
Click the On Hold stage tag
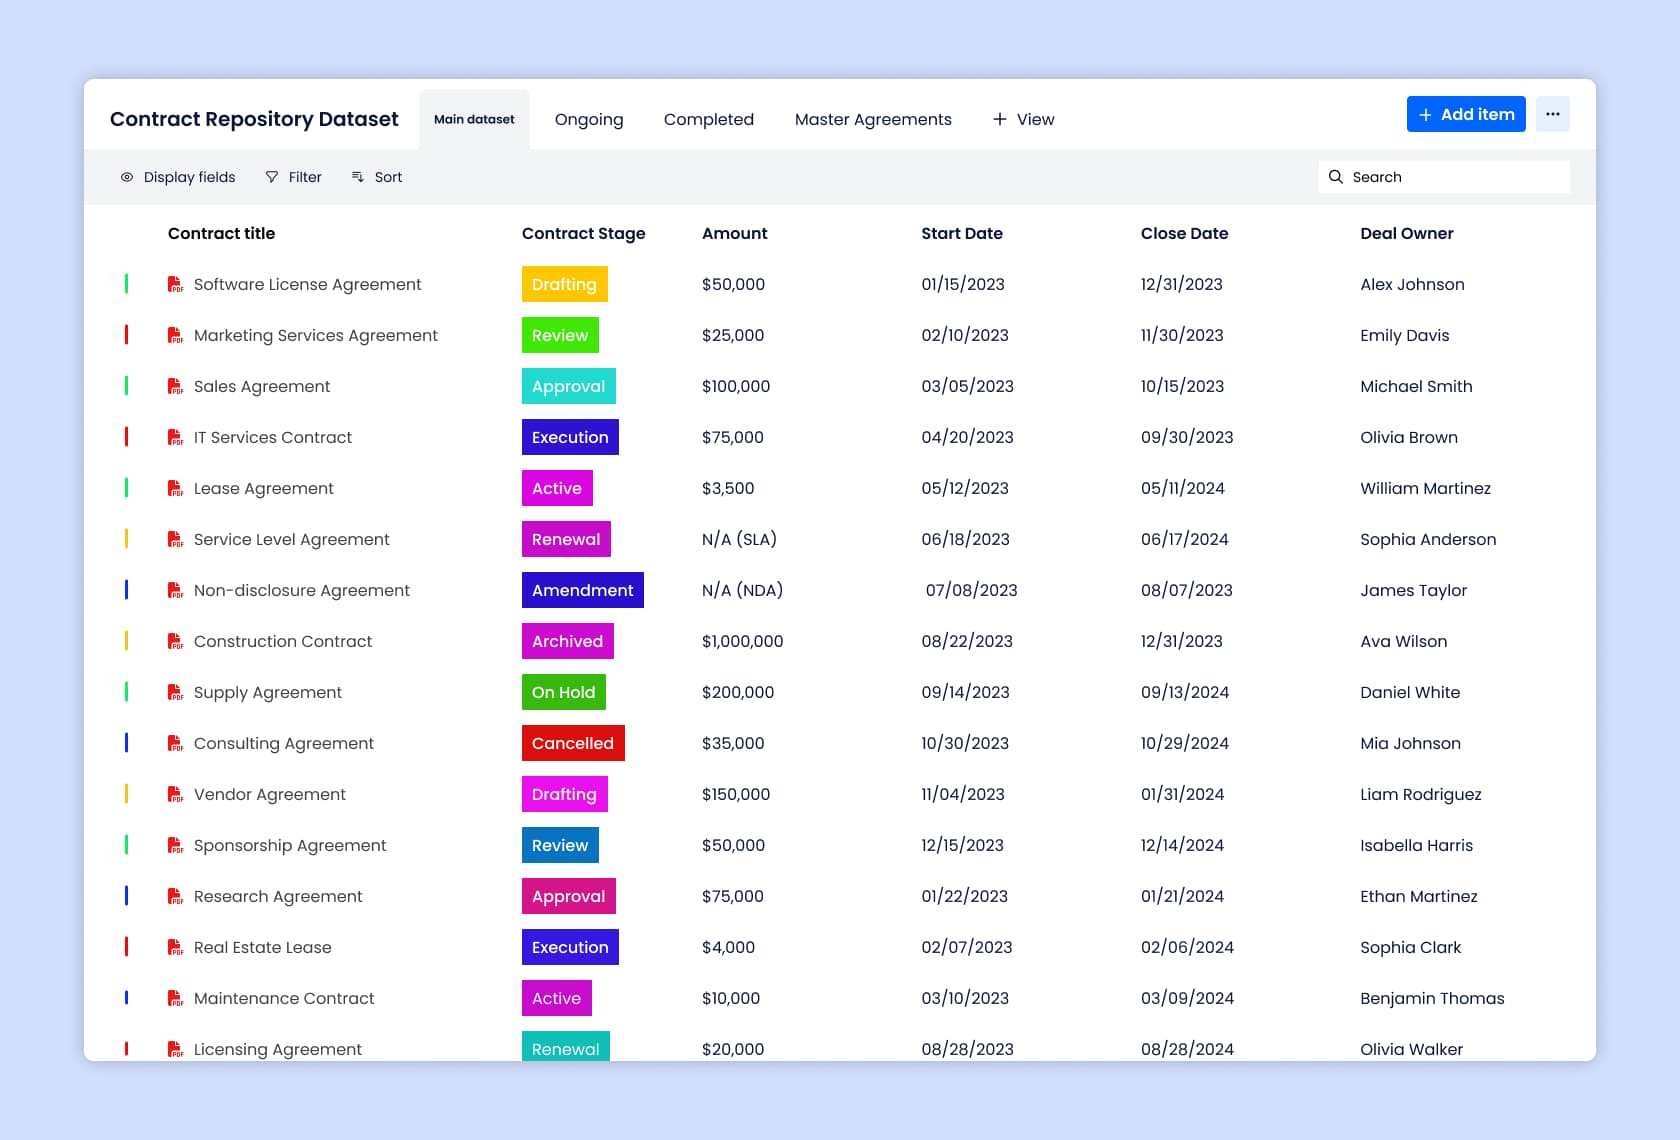563,692
